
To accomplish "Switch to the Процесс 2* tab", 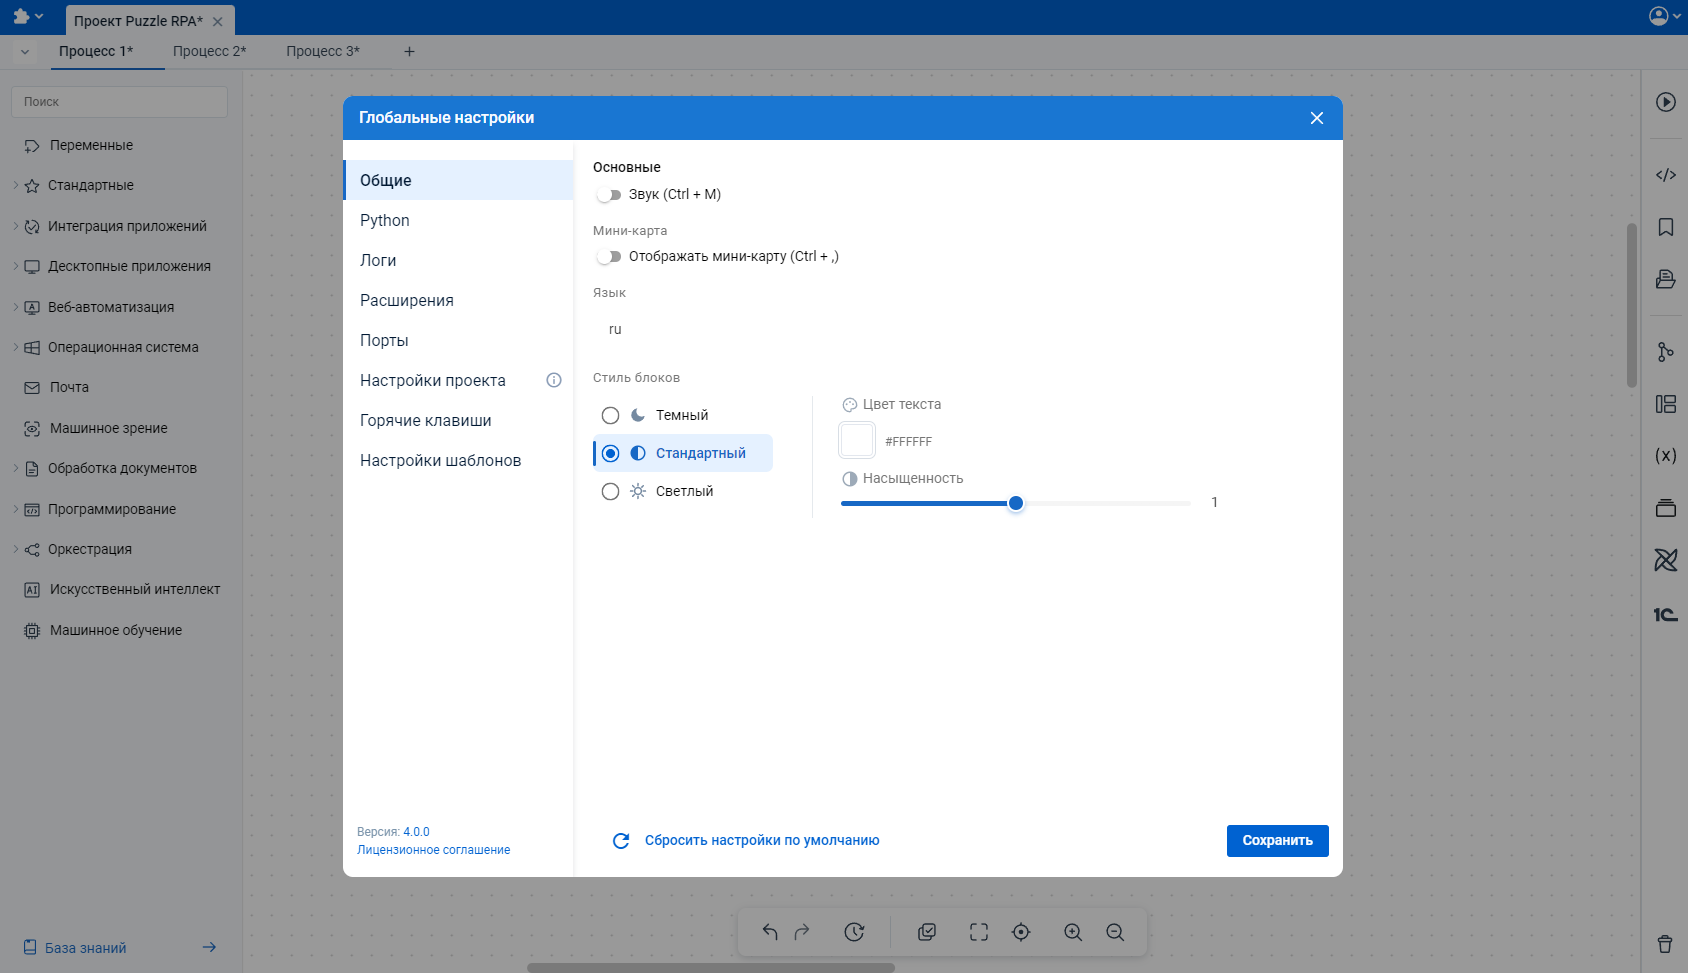I will click(209, 51).
